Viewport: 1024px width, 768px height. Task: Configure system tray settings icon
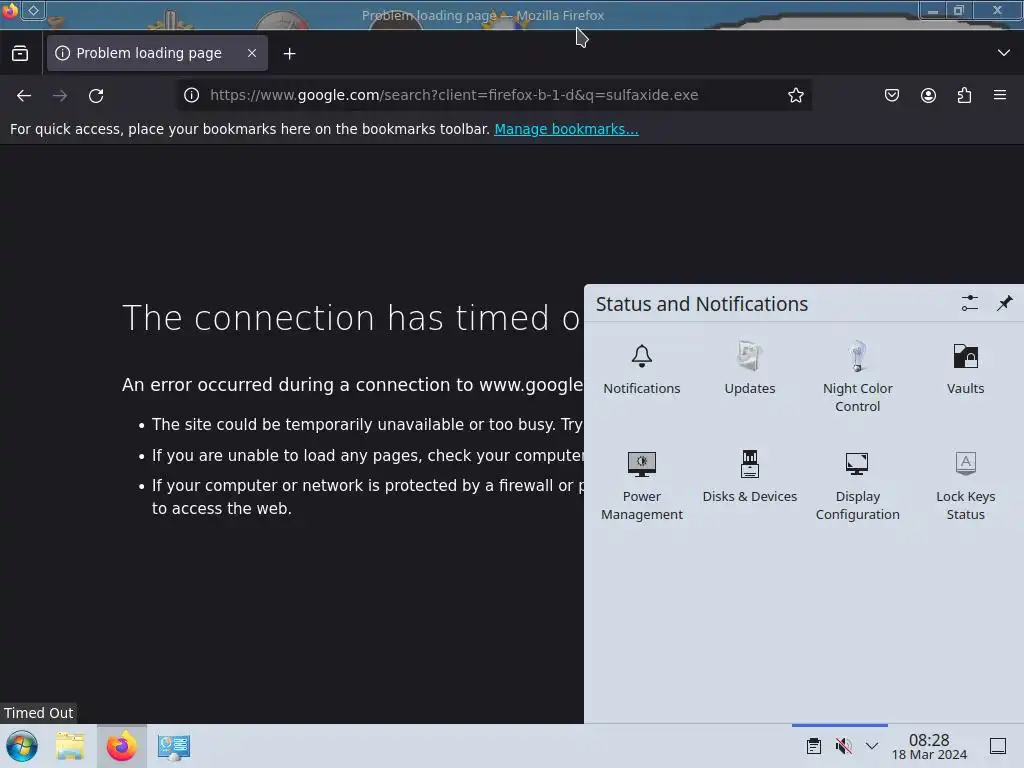point(970,303)
